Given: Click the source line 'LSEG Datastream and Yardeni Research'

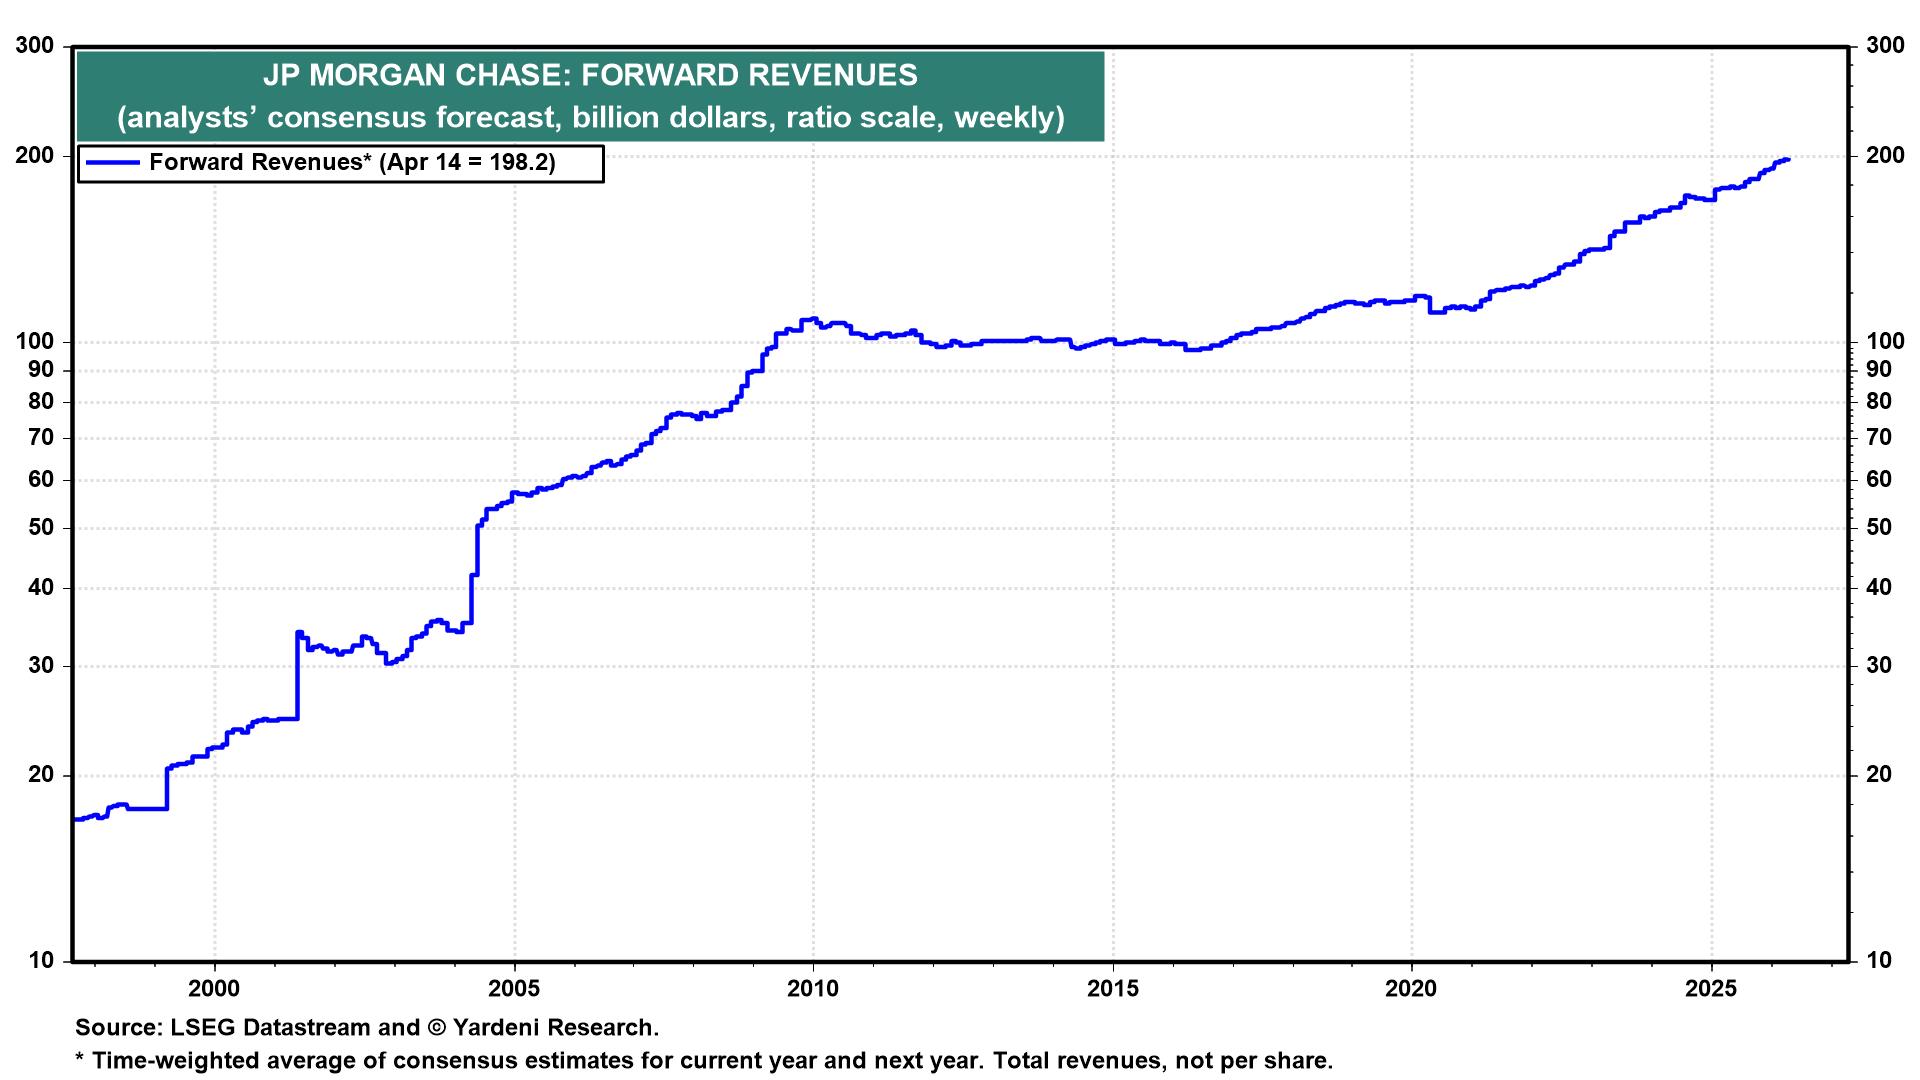Looking at the screenshot, I should tap(367, 1027).
